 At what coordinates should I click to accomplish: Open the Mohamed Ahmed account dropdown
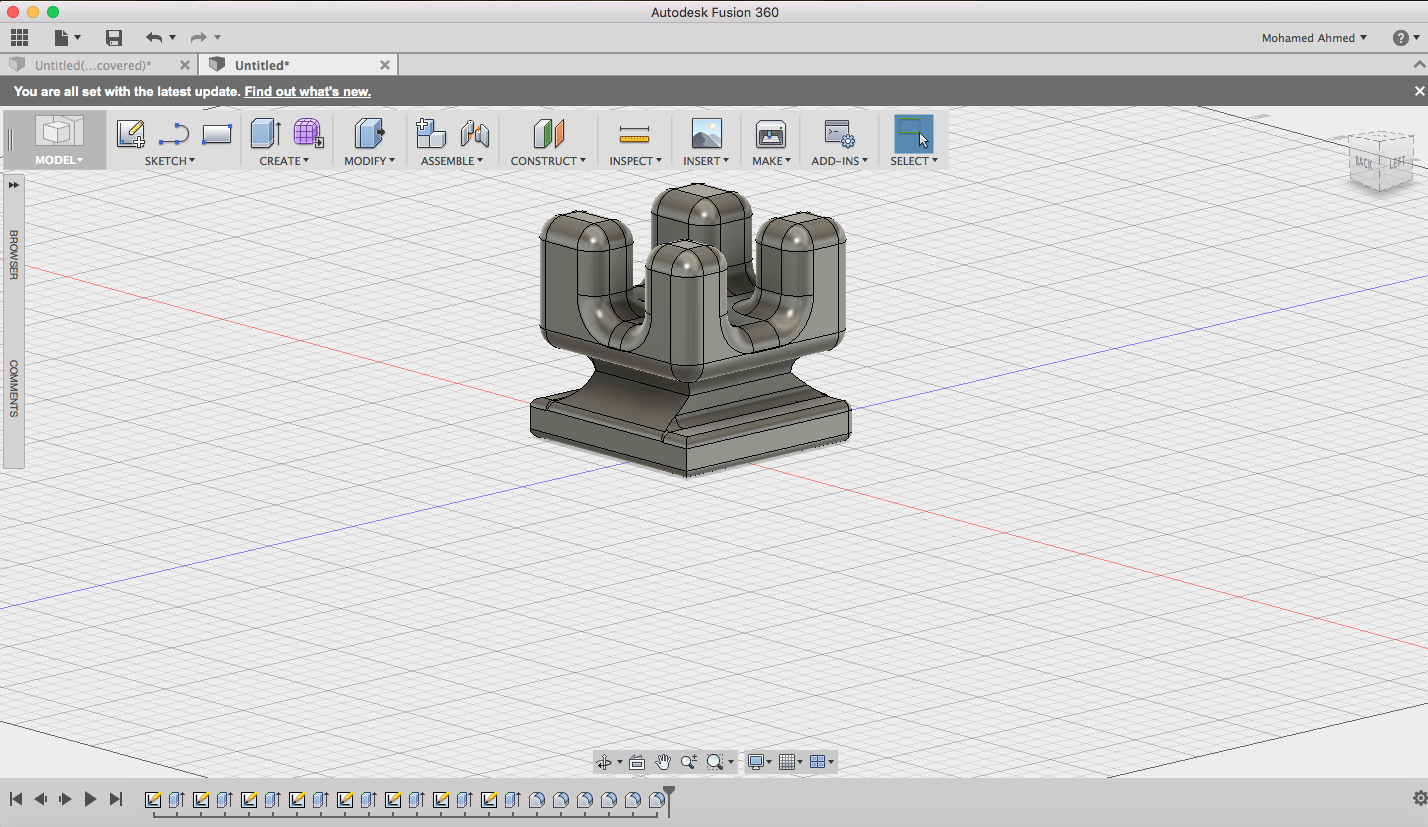coord(1315,38)
